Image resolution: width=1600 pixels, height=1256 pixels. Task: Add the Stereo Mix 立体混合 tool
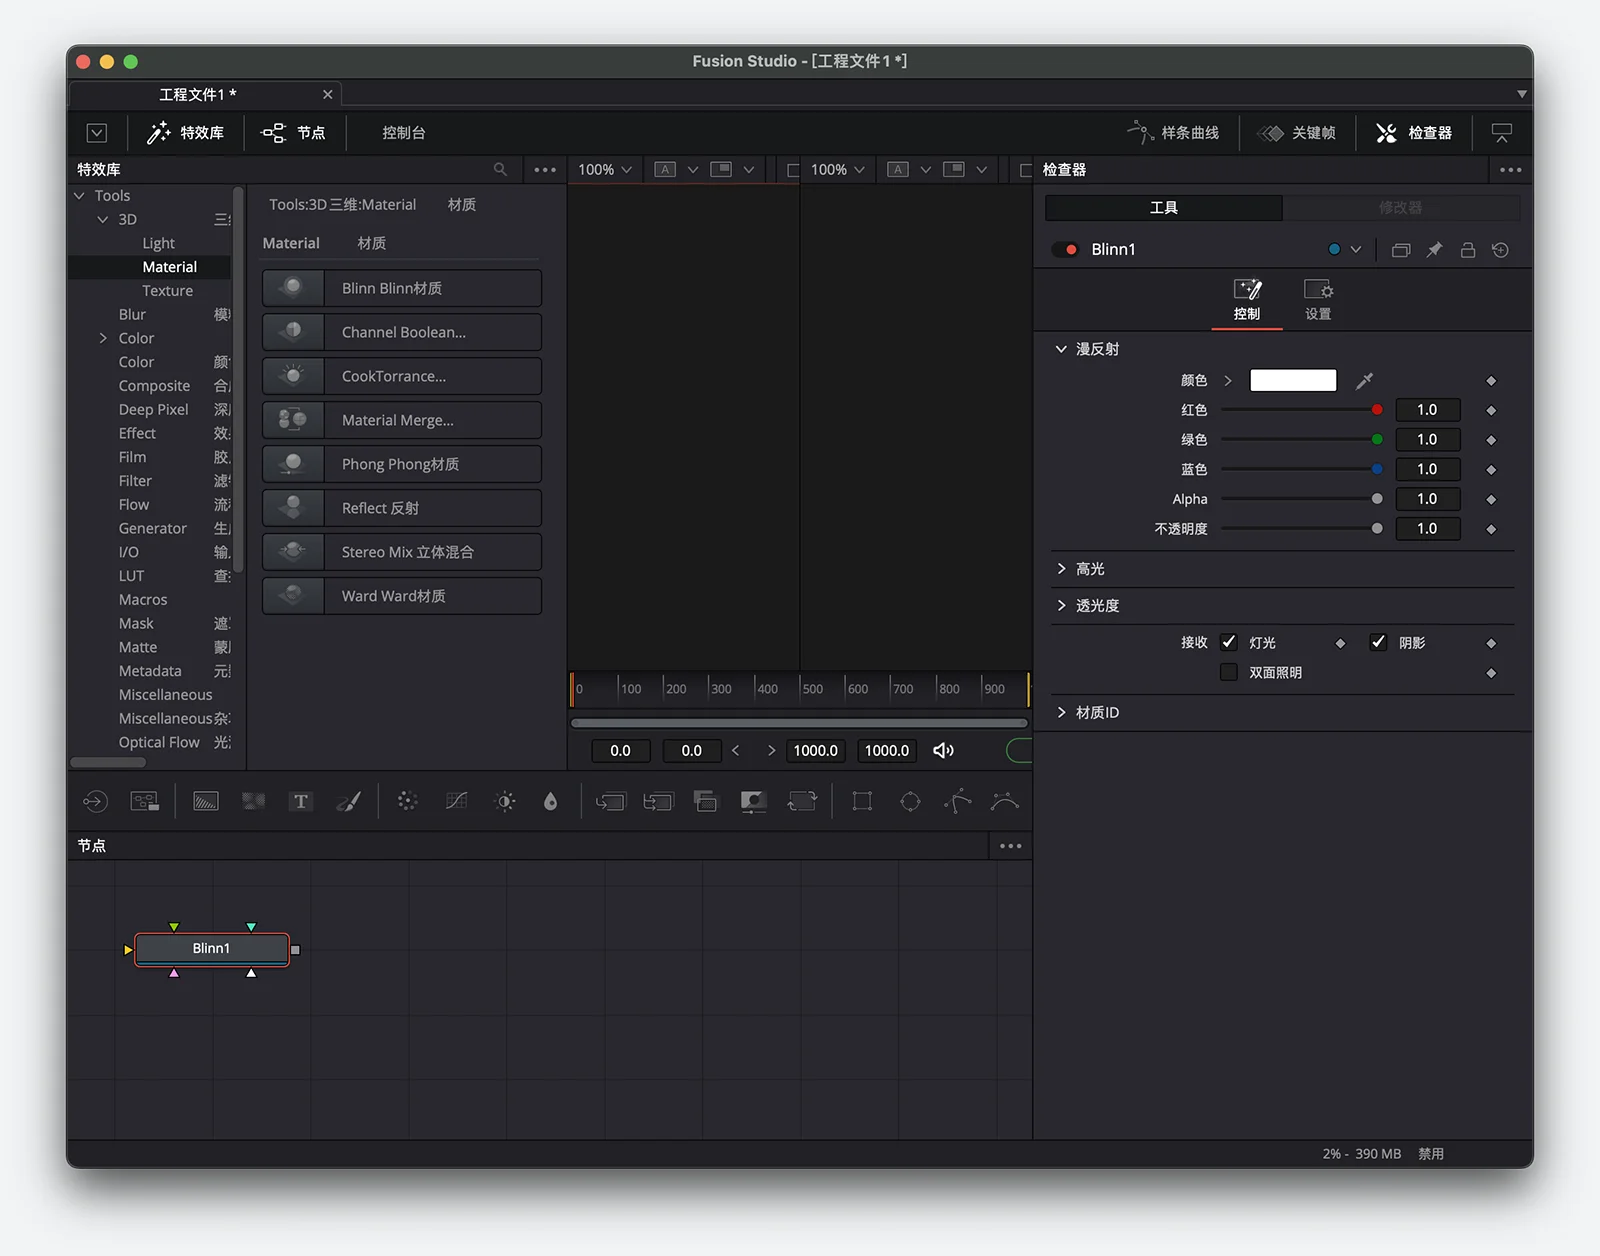point(402,552)
